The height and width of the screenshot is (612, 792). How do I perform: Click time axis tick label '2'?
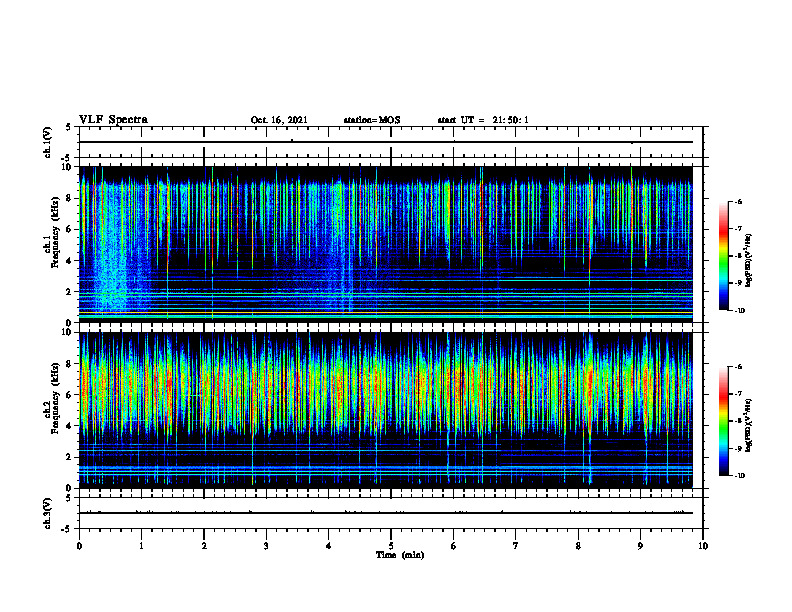click(x=204, y=546)
